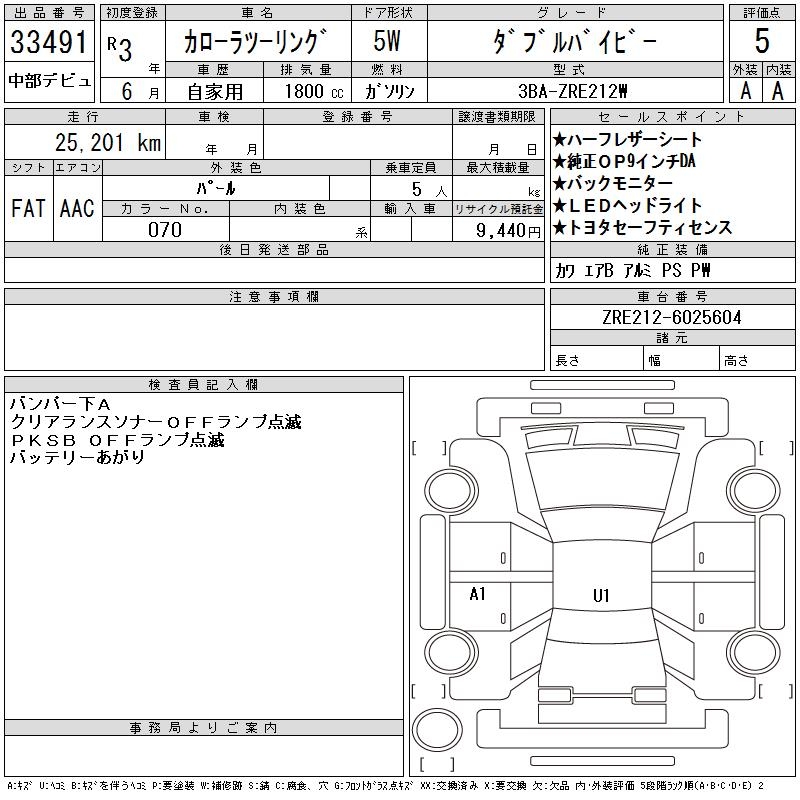Select 検査員記入欄 header
This screenshot has height=800, width=800.
204,384
